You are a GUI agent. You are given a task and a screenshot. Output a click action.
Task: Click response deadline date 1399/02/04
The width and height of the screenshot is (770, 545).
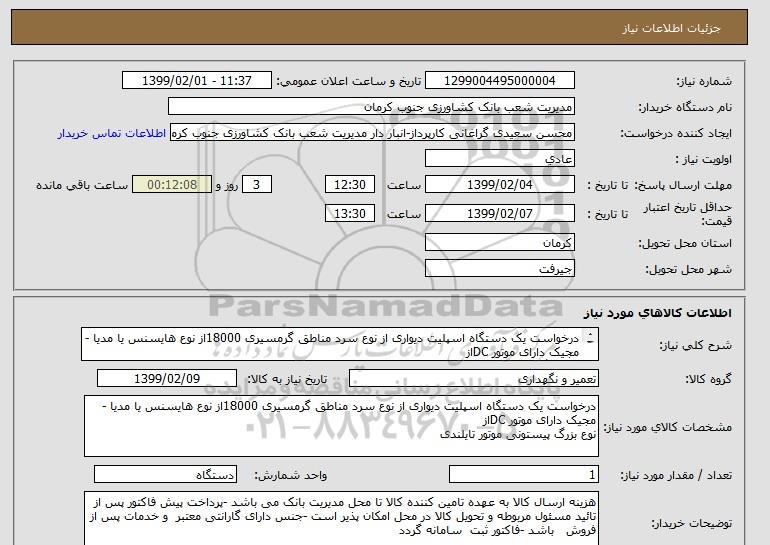[499, 185]
